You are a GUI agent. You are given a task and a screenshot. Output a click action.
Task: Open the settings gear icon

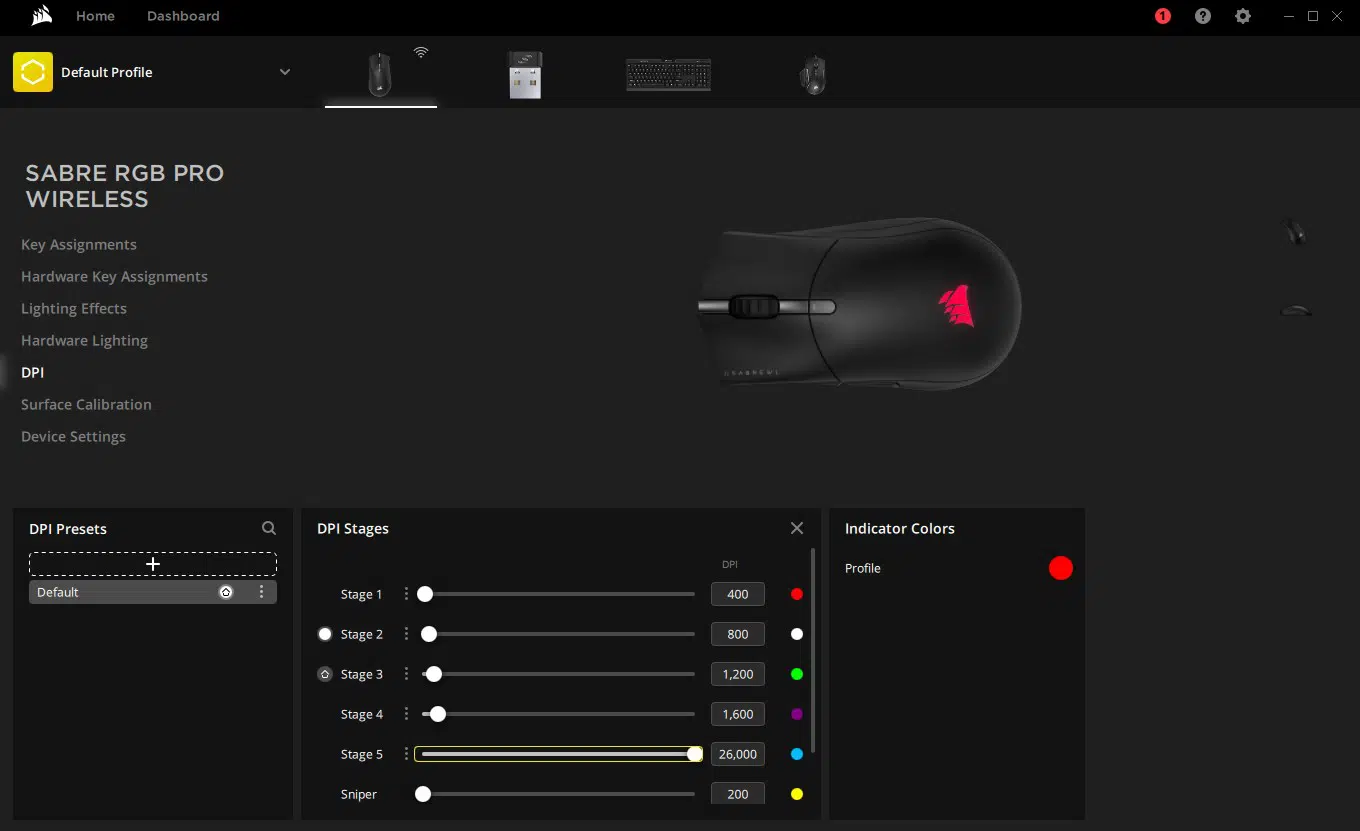pyautogui.click(x=1243, y=16)
